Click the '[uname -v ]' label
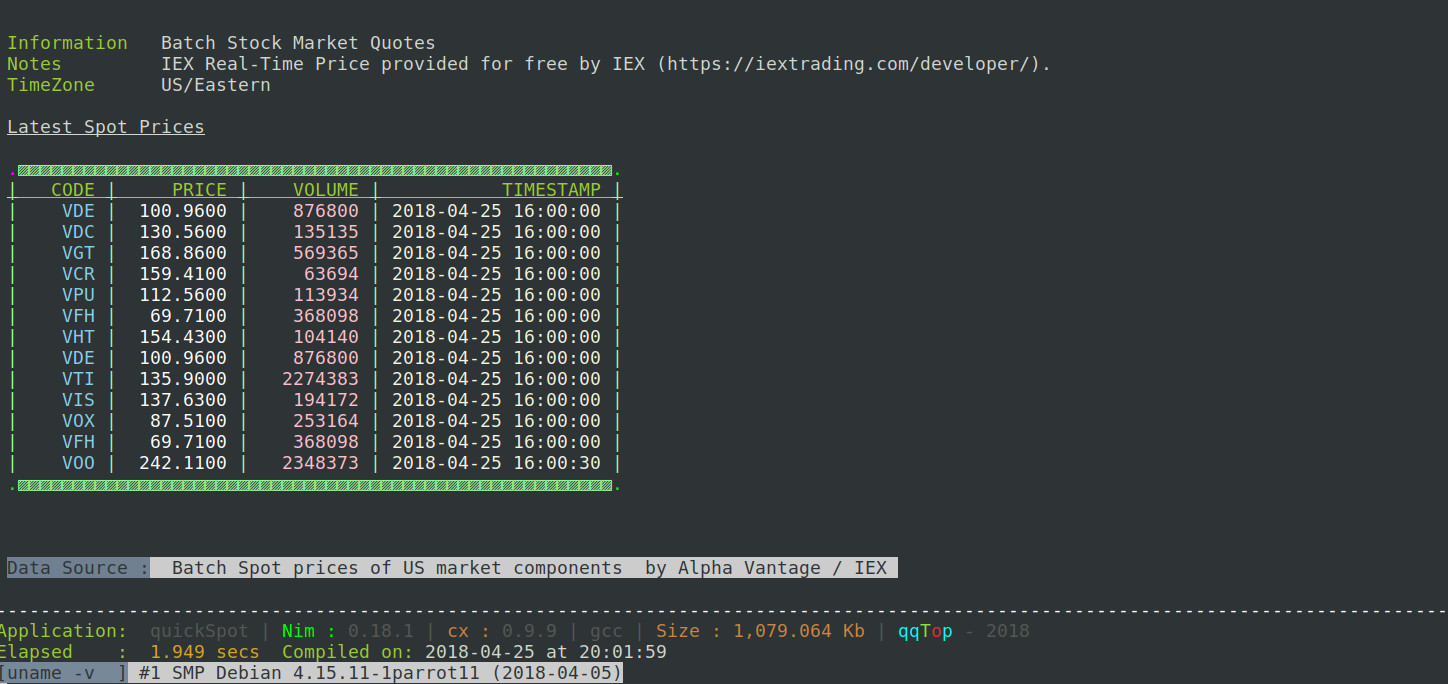This screenshot has width=1448, height=684. coord(64,673)
